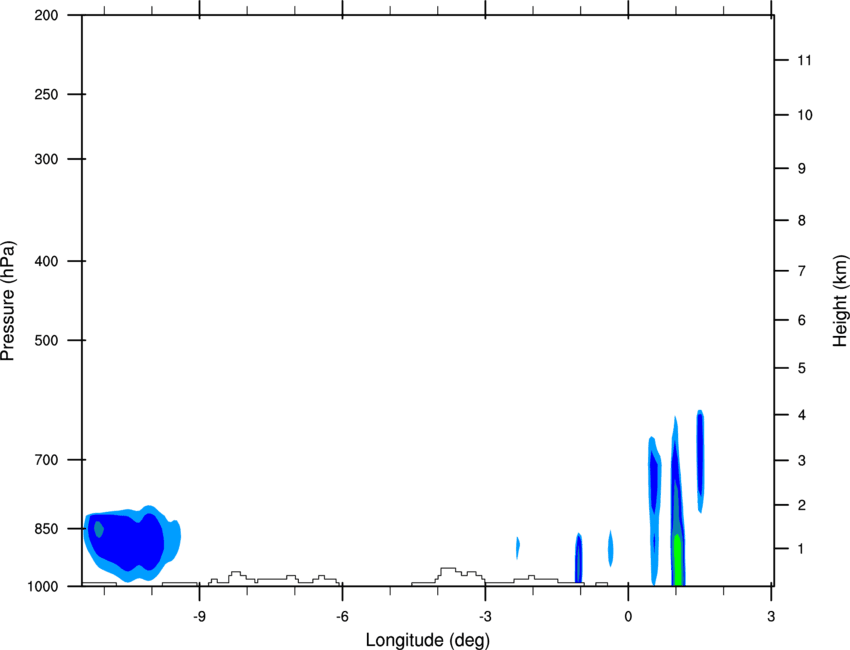
Task: Click the 'Pressure (hPa)' axis title
Action: (x=8, y=301)
